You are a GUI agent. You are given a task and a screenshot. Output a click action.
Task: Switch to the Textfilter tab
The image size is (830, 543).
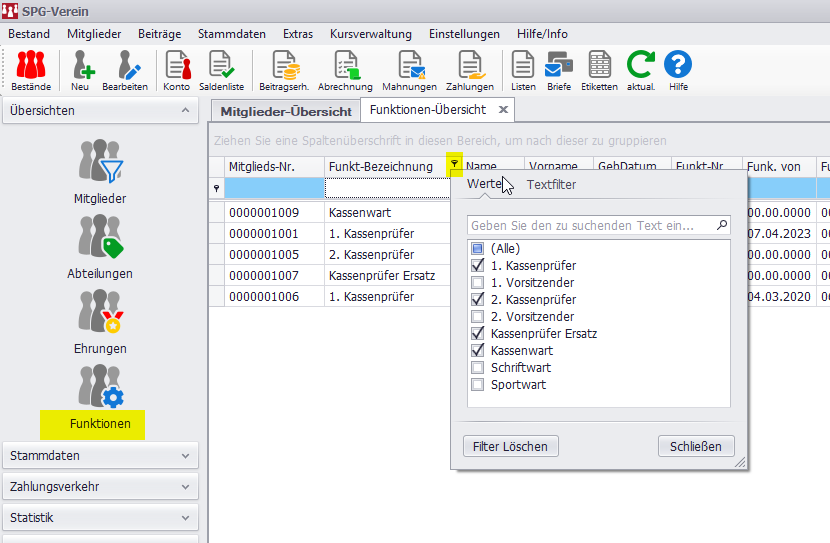(551, 185)
